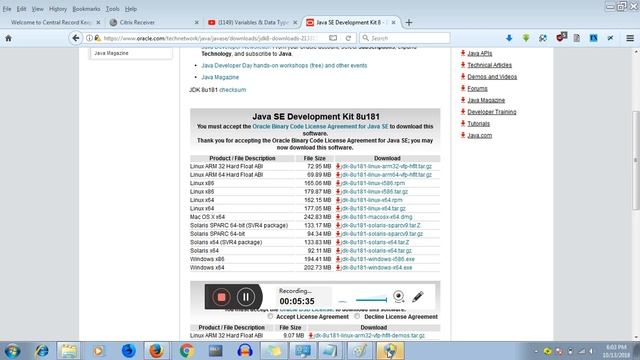Open Windows Start menu

coord(12,351)
